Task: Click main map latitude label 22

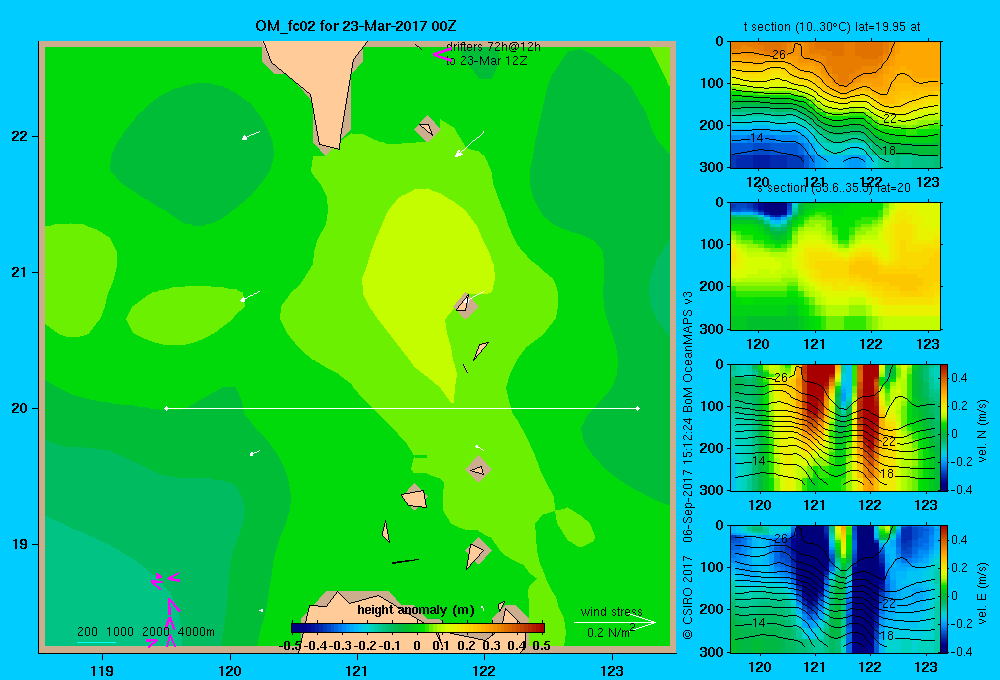Action: (x=19, y=136)
